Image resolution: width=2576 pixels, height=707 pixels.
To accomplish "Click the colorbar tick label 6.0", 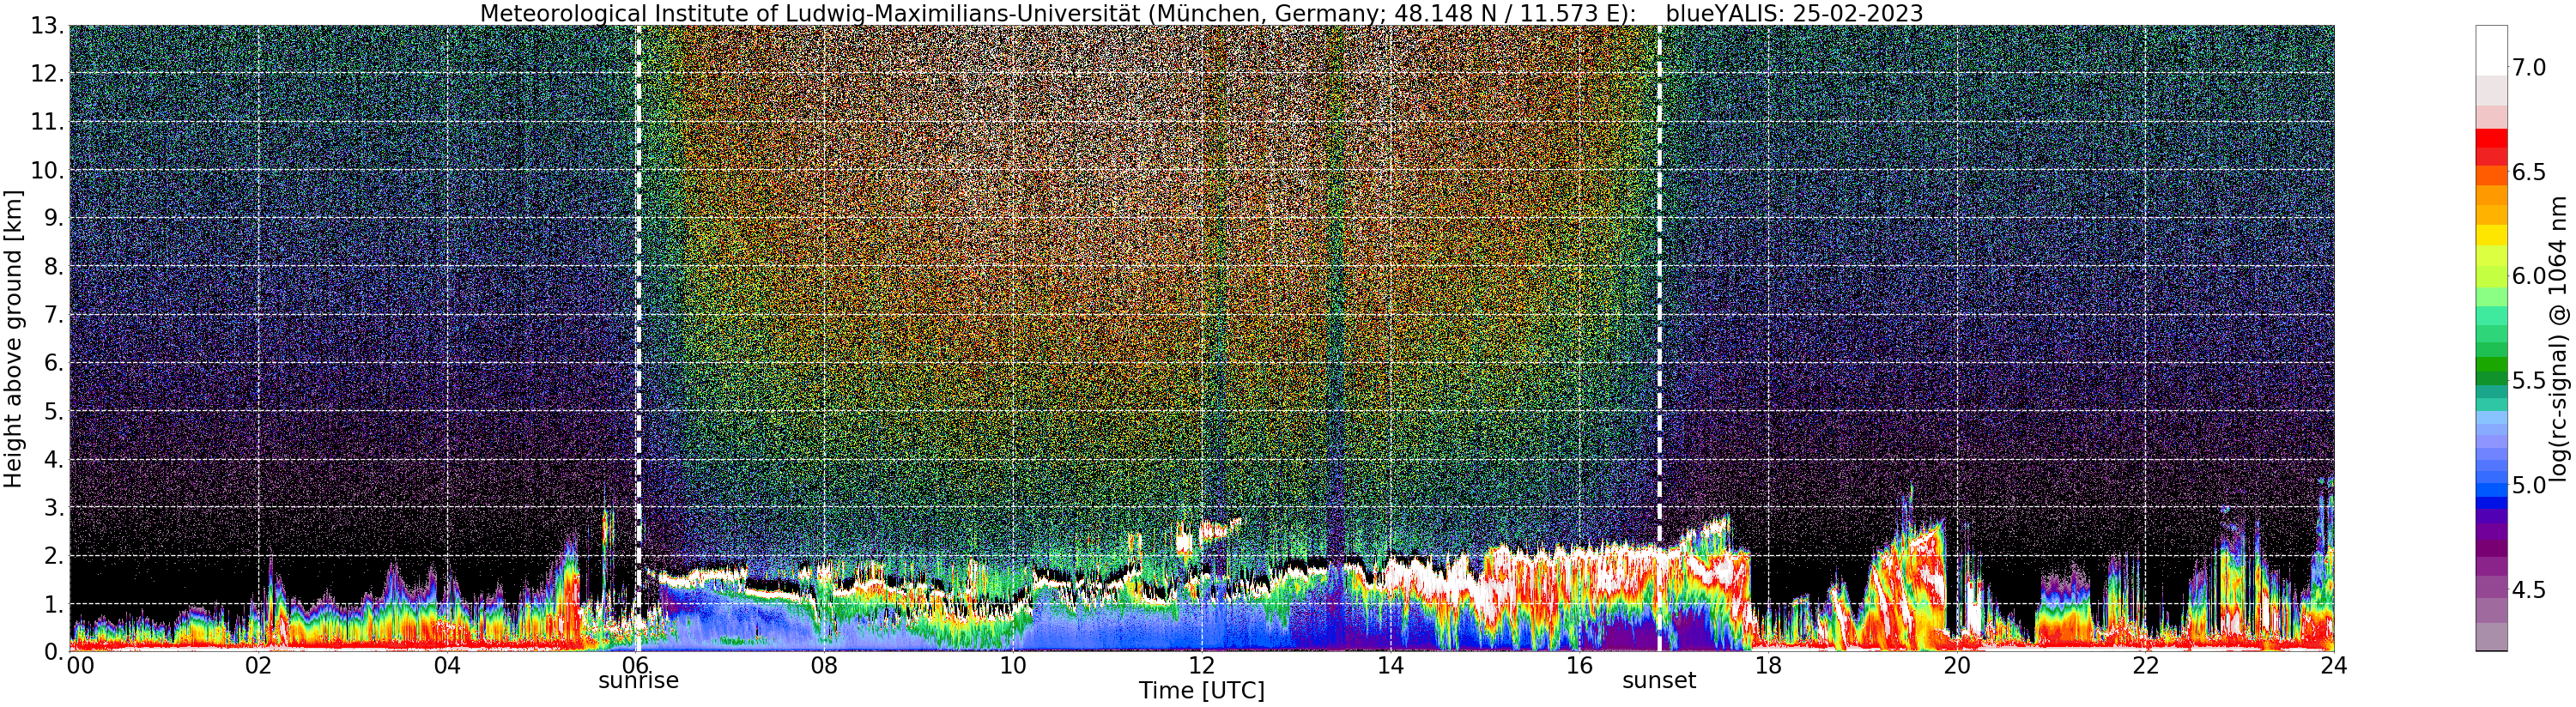I will 2529,276.
